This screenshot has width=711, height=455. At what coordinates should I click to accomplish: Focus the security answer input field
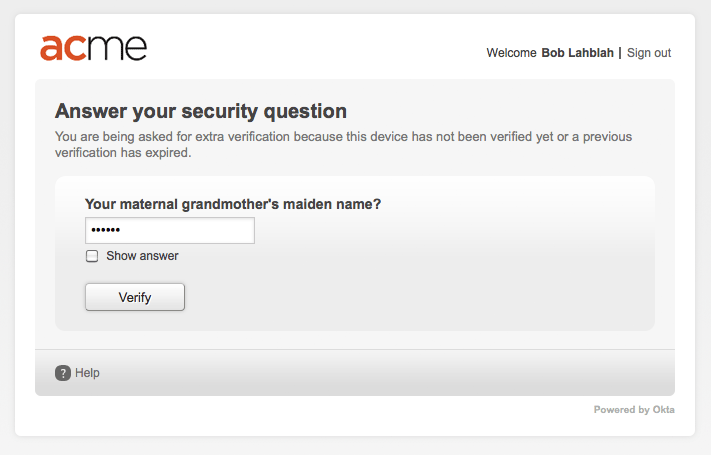[170, 231]
